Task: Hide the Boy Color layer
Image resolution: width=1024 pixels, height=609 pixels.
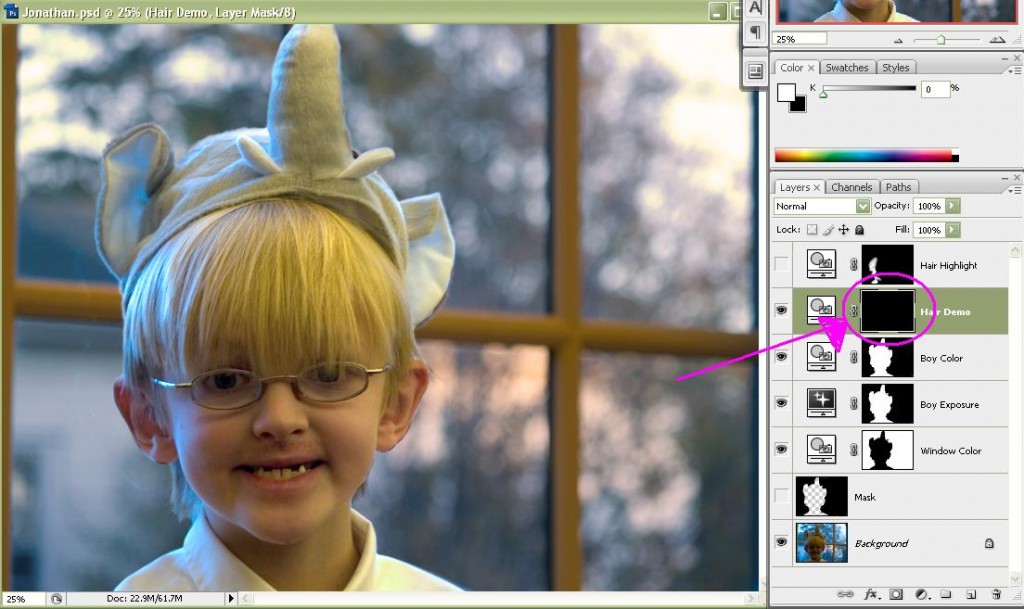Action: 781,357
